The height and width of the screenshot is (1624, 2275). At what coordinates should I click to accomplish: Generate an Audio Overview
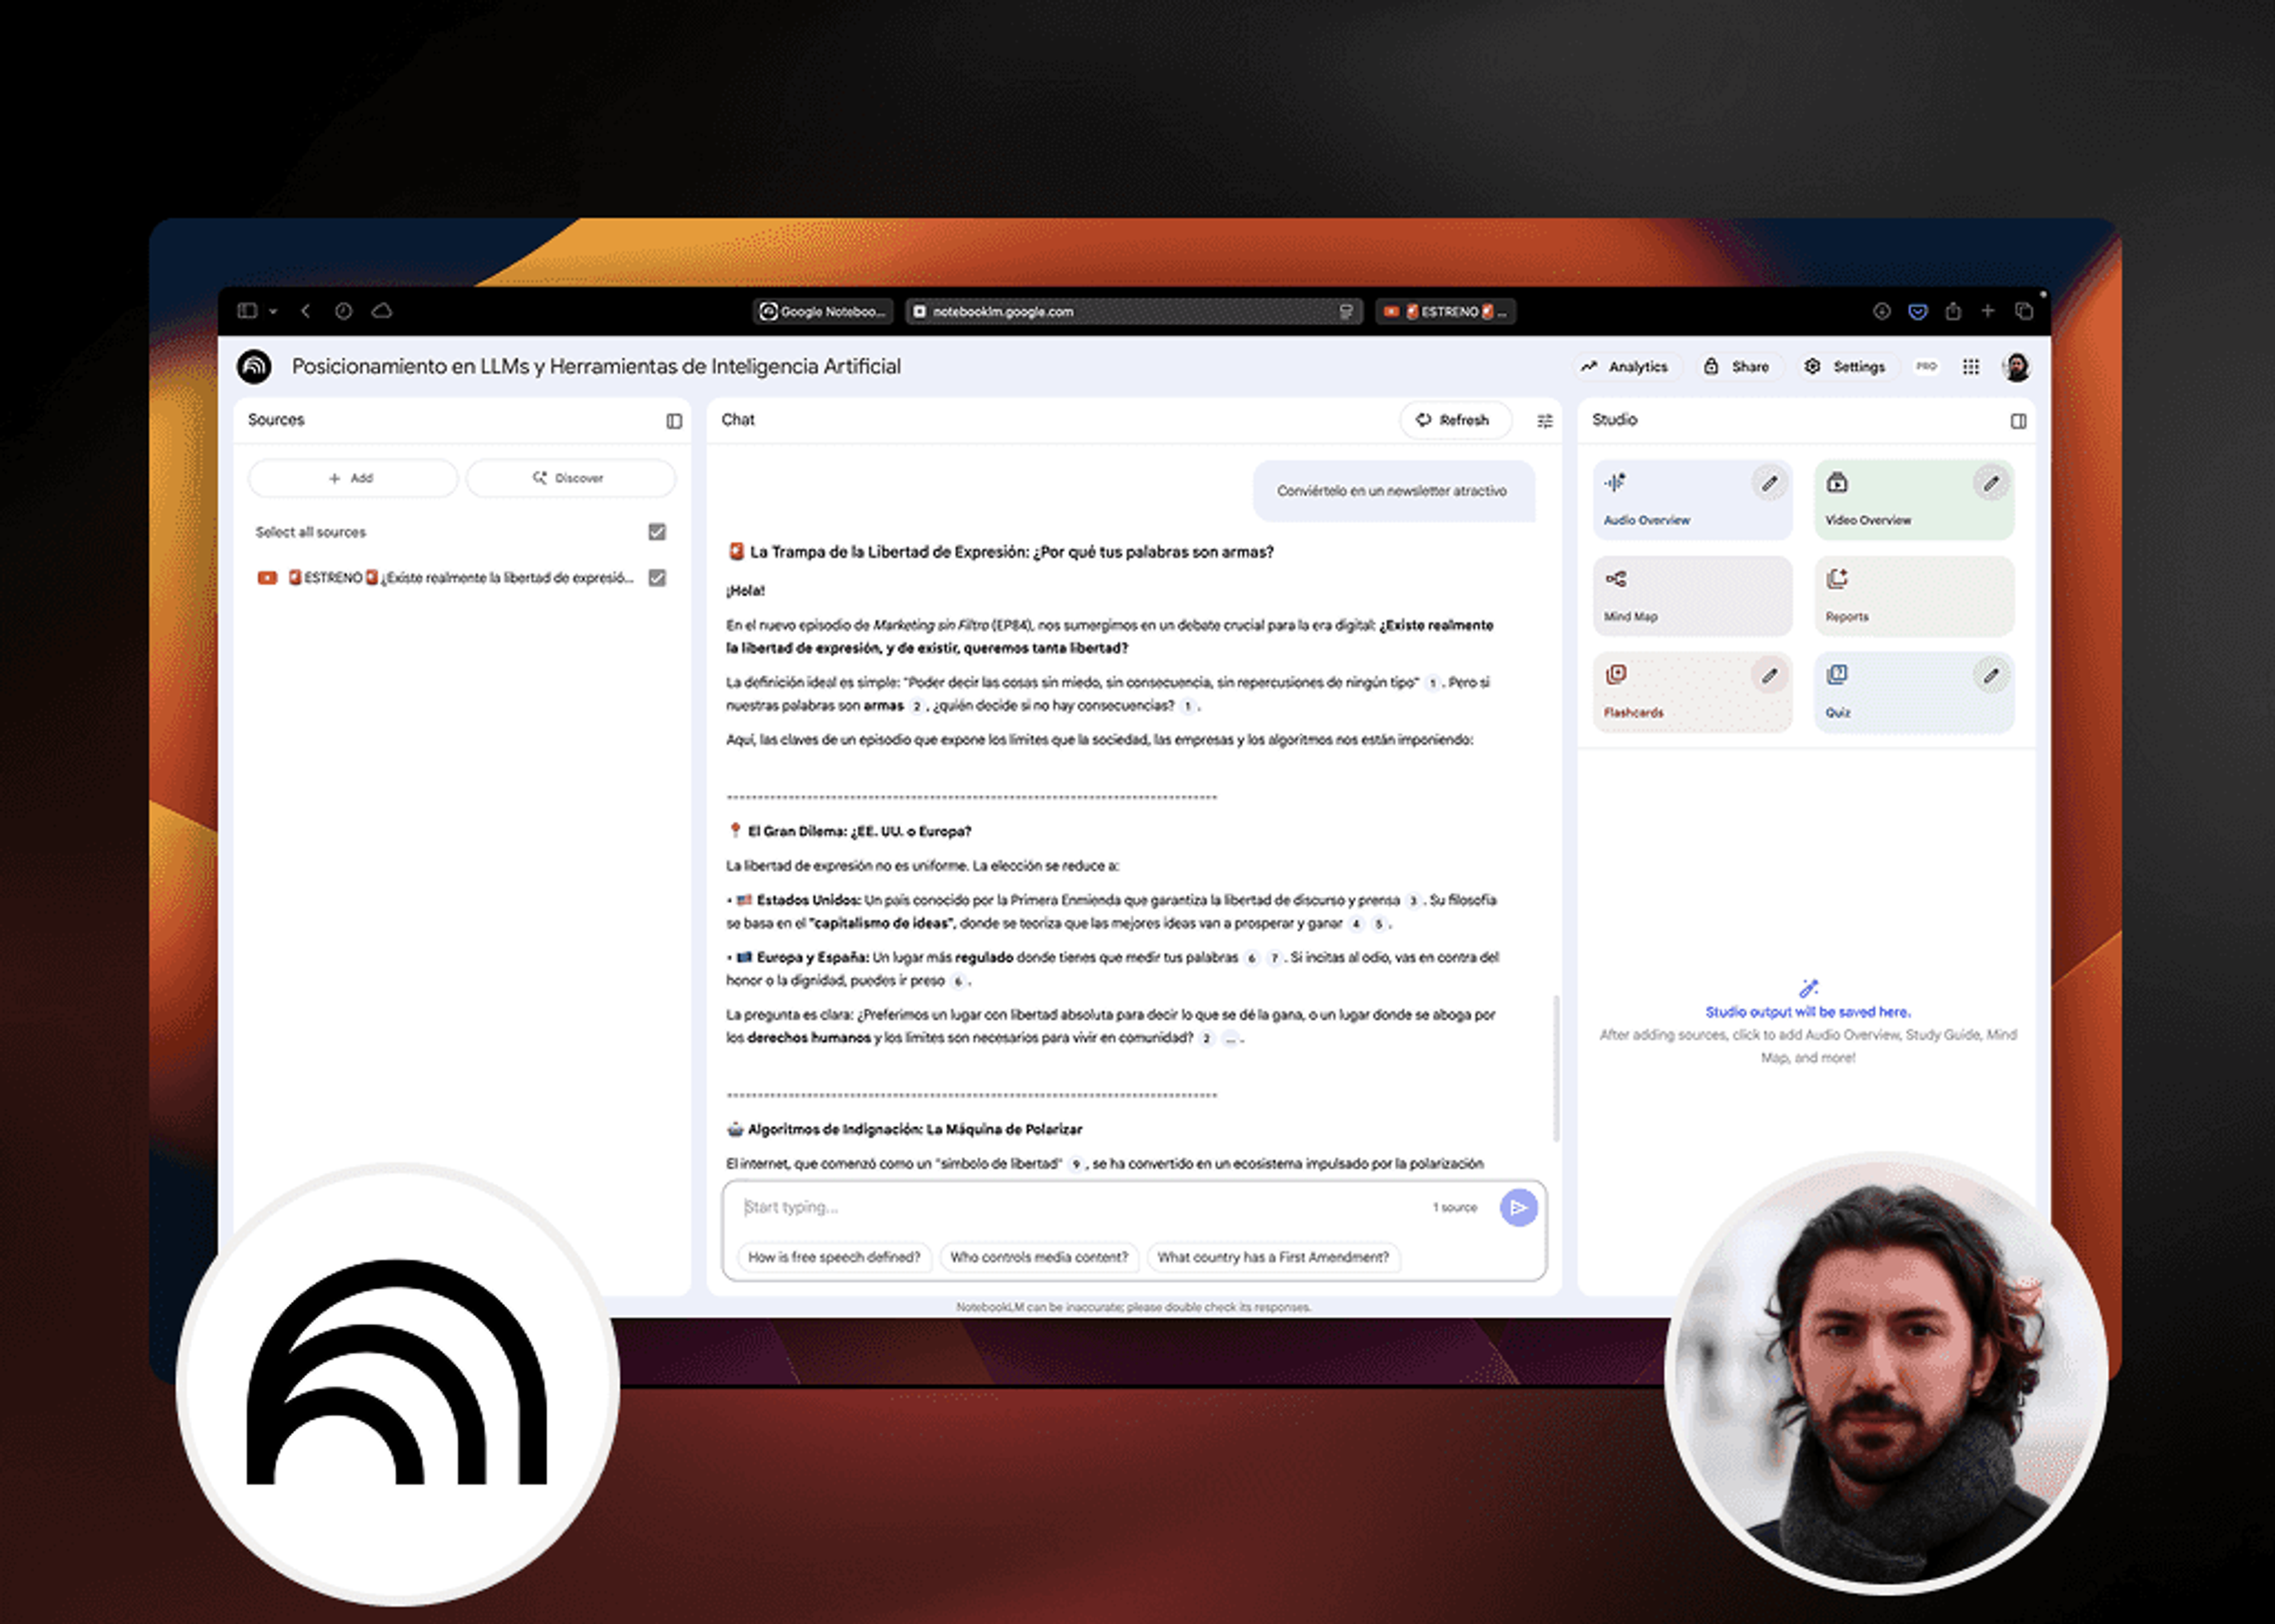click(1692, 500)
